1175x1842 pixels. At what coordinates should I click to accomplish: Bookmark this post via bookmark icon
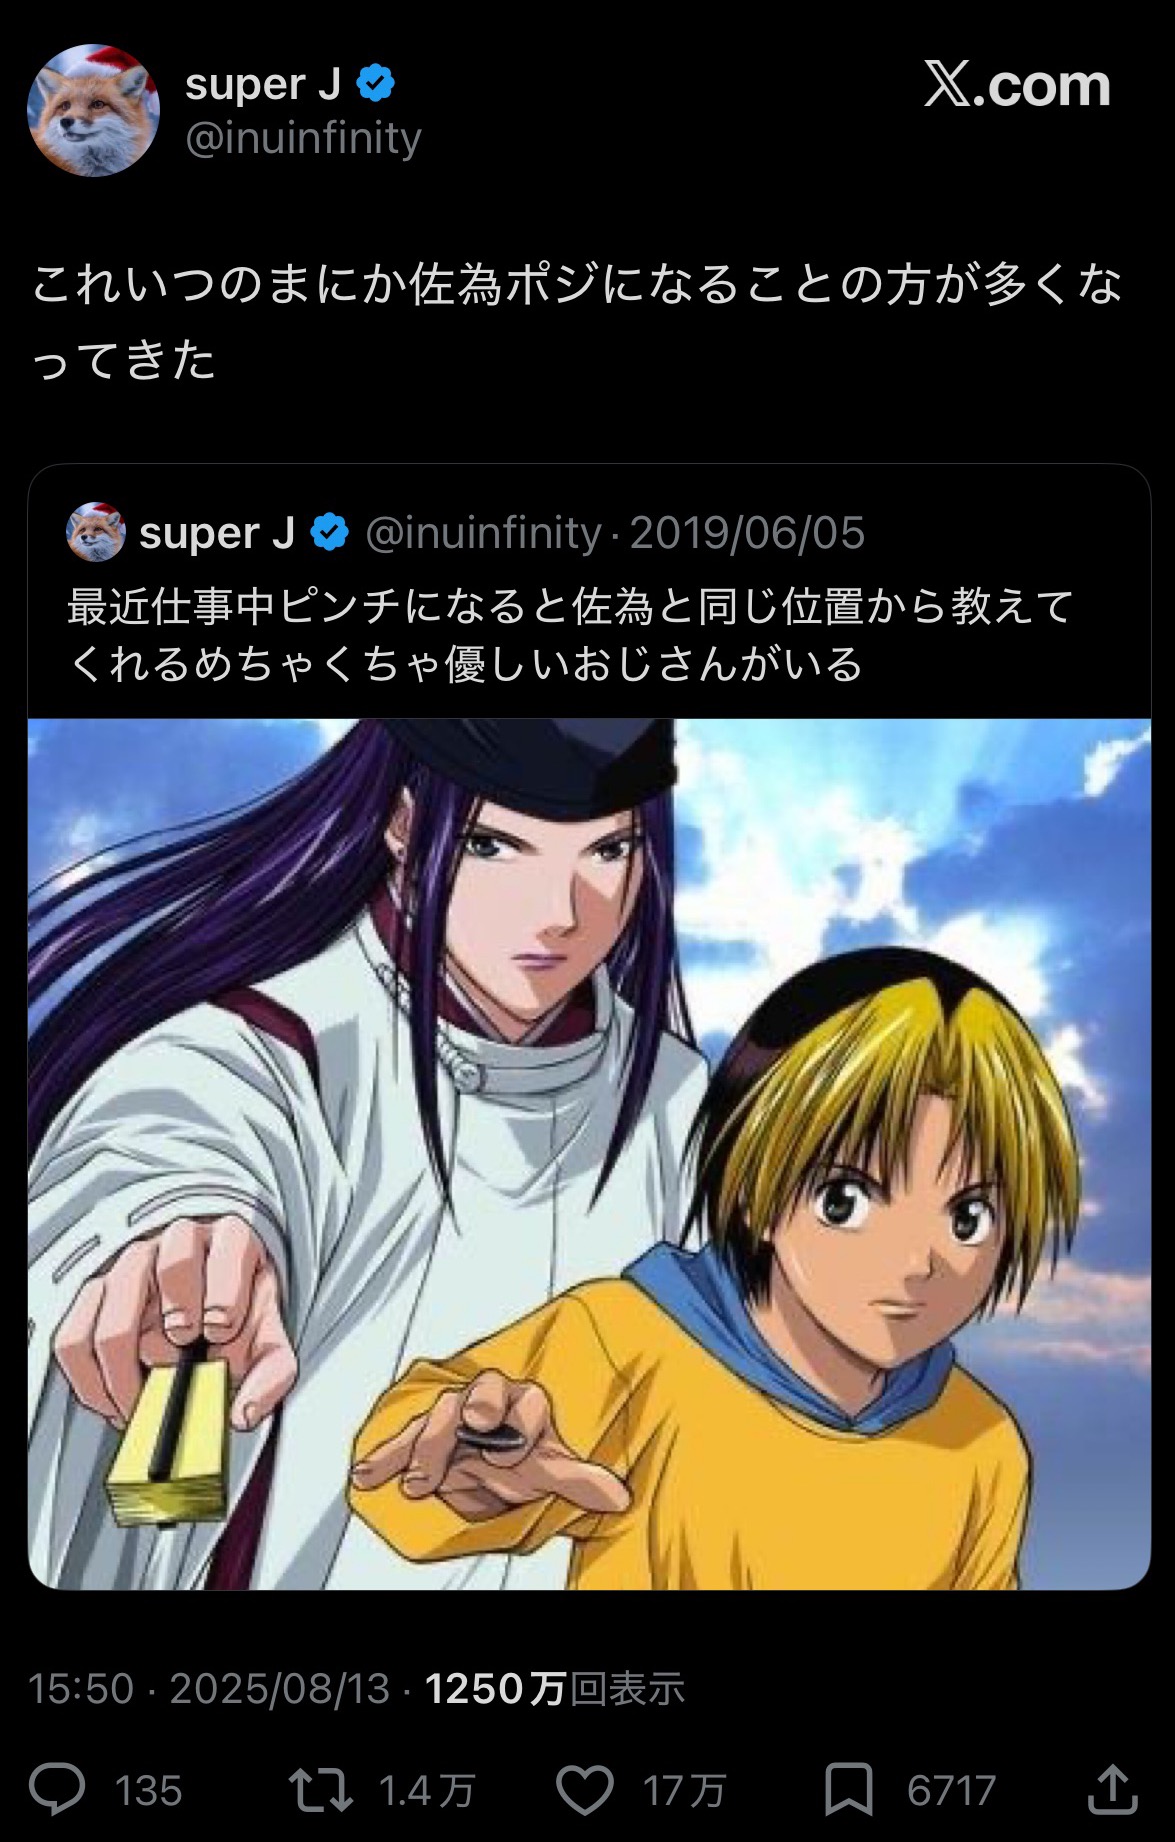coord(849,1790)
